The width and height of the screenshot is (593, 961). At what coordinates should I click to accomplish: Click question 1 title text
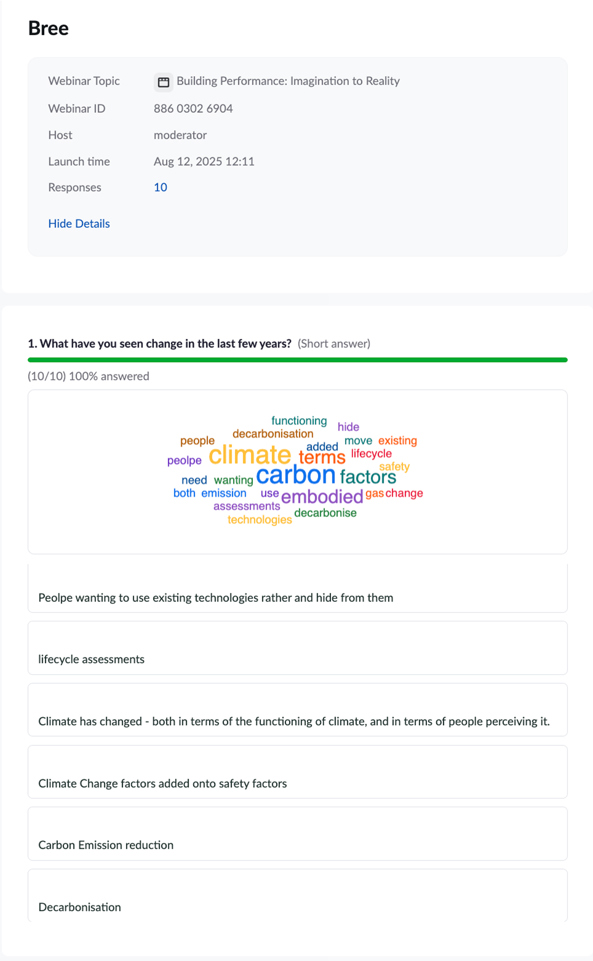[160, 344]
